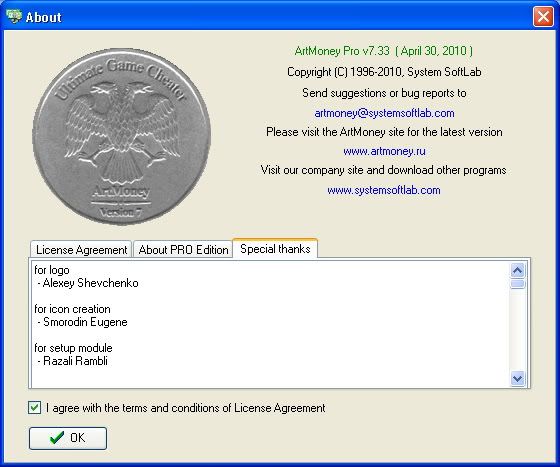Click the 'for logo' heading text
Image resolution: width=560 pixels, height=467 pixels.
click(52, 270)
